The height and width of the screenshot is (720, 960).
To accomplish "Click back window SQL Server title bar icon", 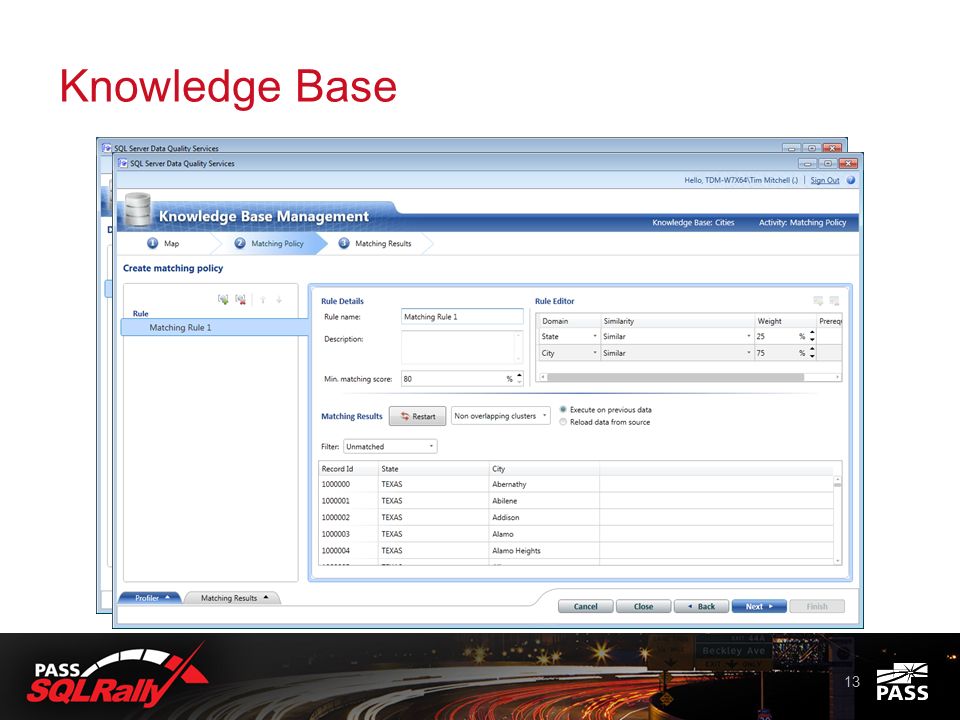I will (107, 148).
